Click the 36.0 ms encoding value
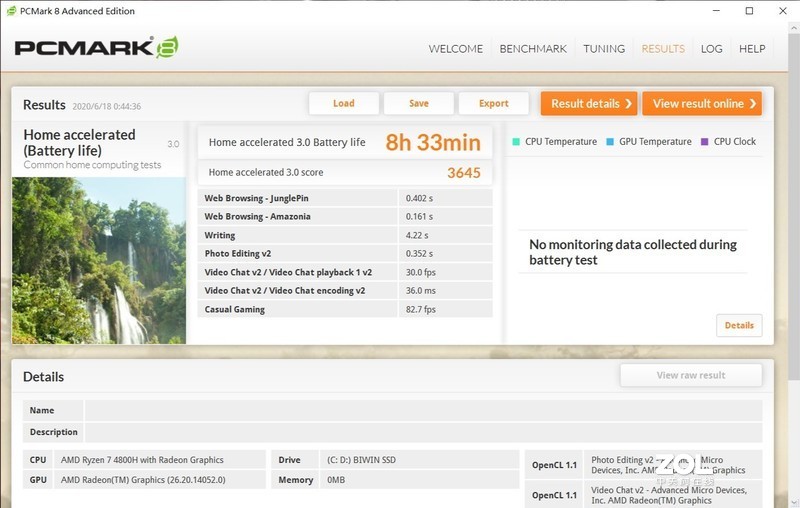The width and height of the screenshot is (800, 508). pyautogui.click(x=421, y=291)
